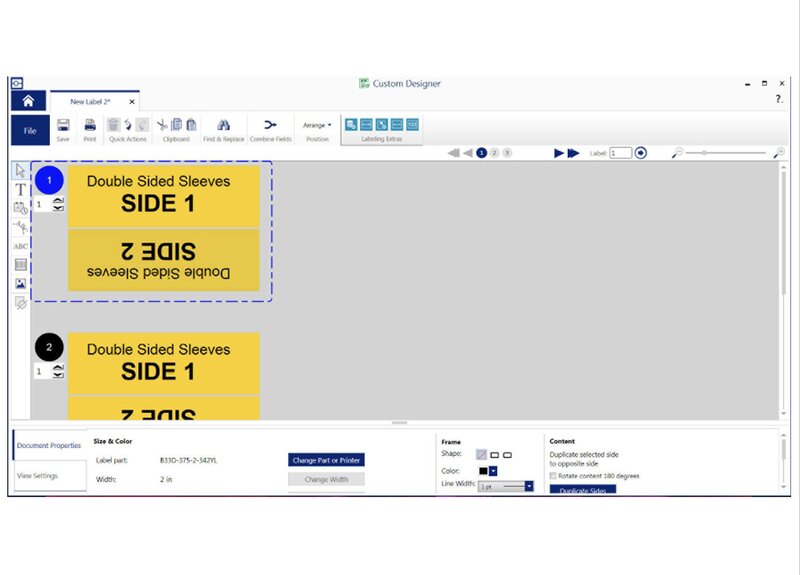The height and width of the screenshot is (575, 800).
Task: Click the first Labeling Extras icon
Action: click(x=351, y=124)
